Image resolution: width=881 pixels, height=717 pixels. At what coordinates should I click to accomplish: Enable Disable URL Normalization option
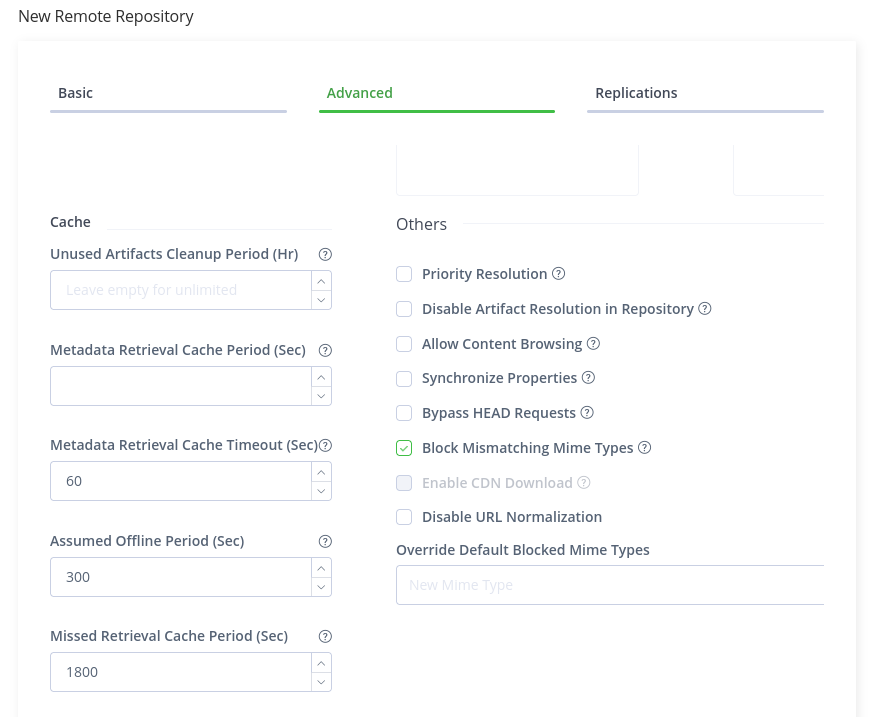pyautogui.click(x=404, y=517)
